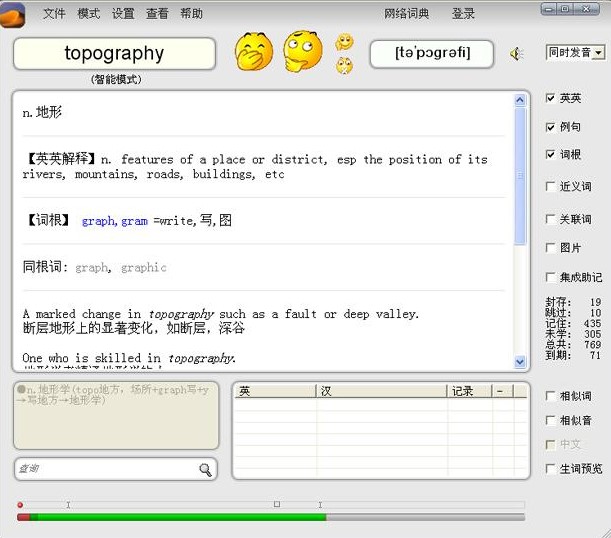Enable the 近义词 checkbox
611x538 pixels.
click(550, 186)
